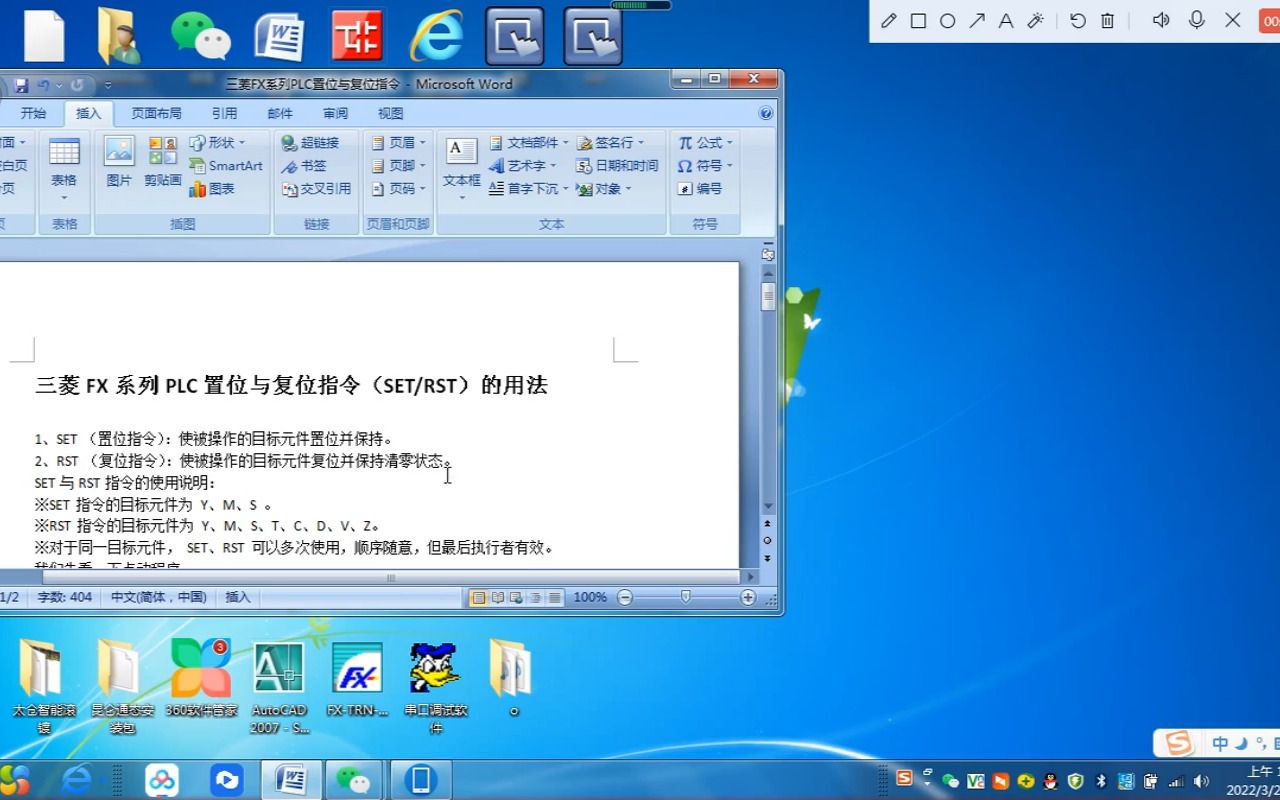This screenshot has width=1280, height=800.
Task: Save the document from the quick access toolbar
Action: click(21, 85)
